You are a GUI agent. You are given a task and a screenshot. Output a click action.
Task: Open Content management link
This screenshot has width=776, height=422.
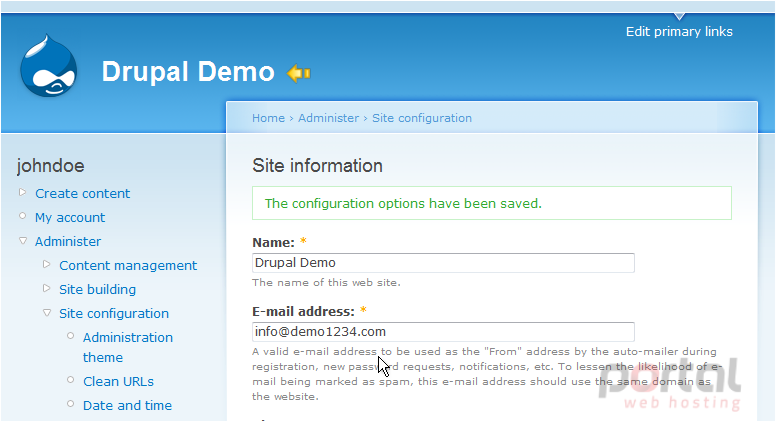[x=128, y=266]
